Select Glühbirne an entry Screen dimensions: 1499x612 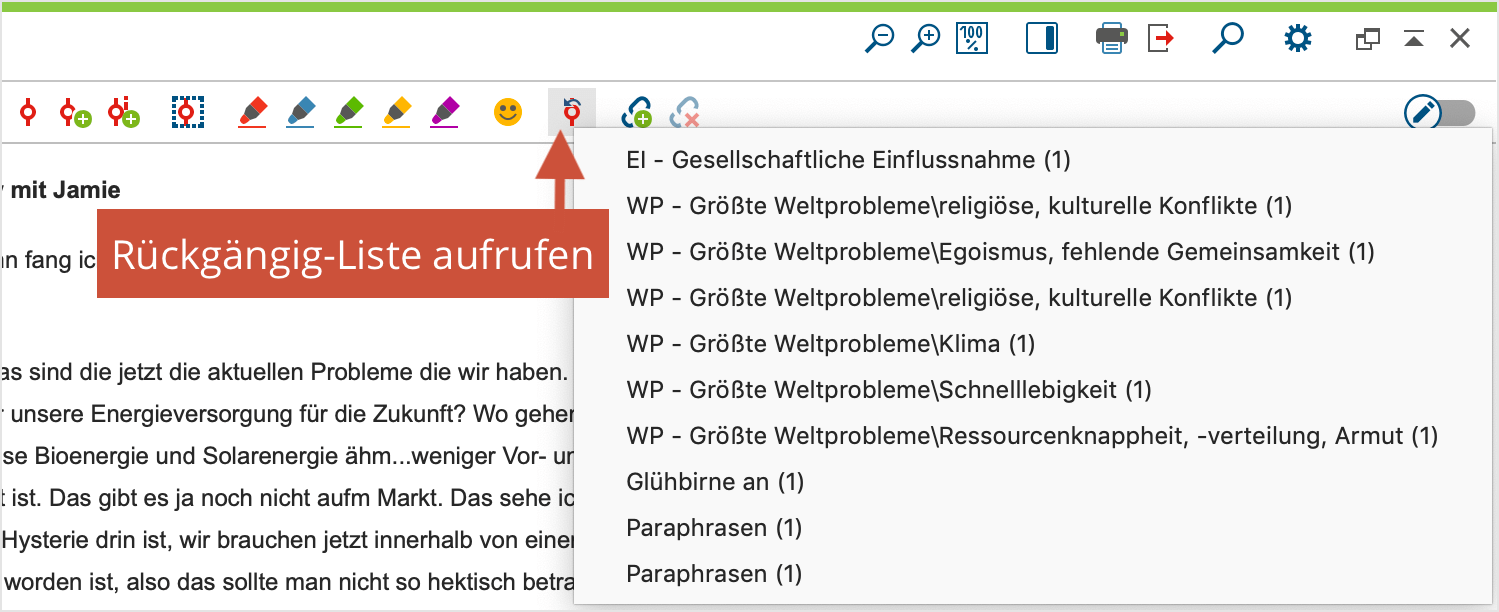pos(1034,482)
